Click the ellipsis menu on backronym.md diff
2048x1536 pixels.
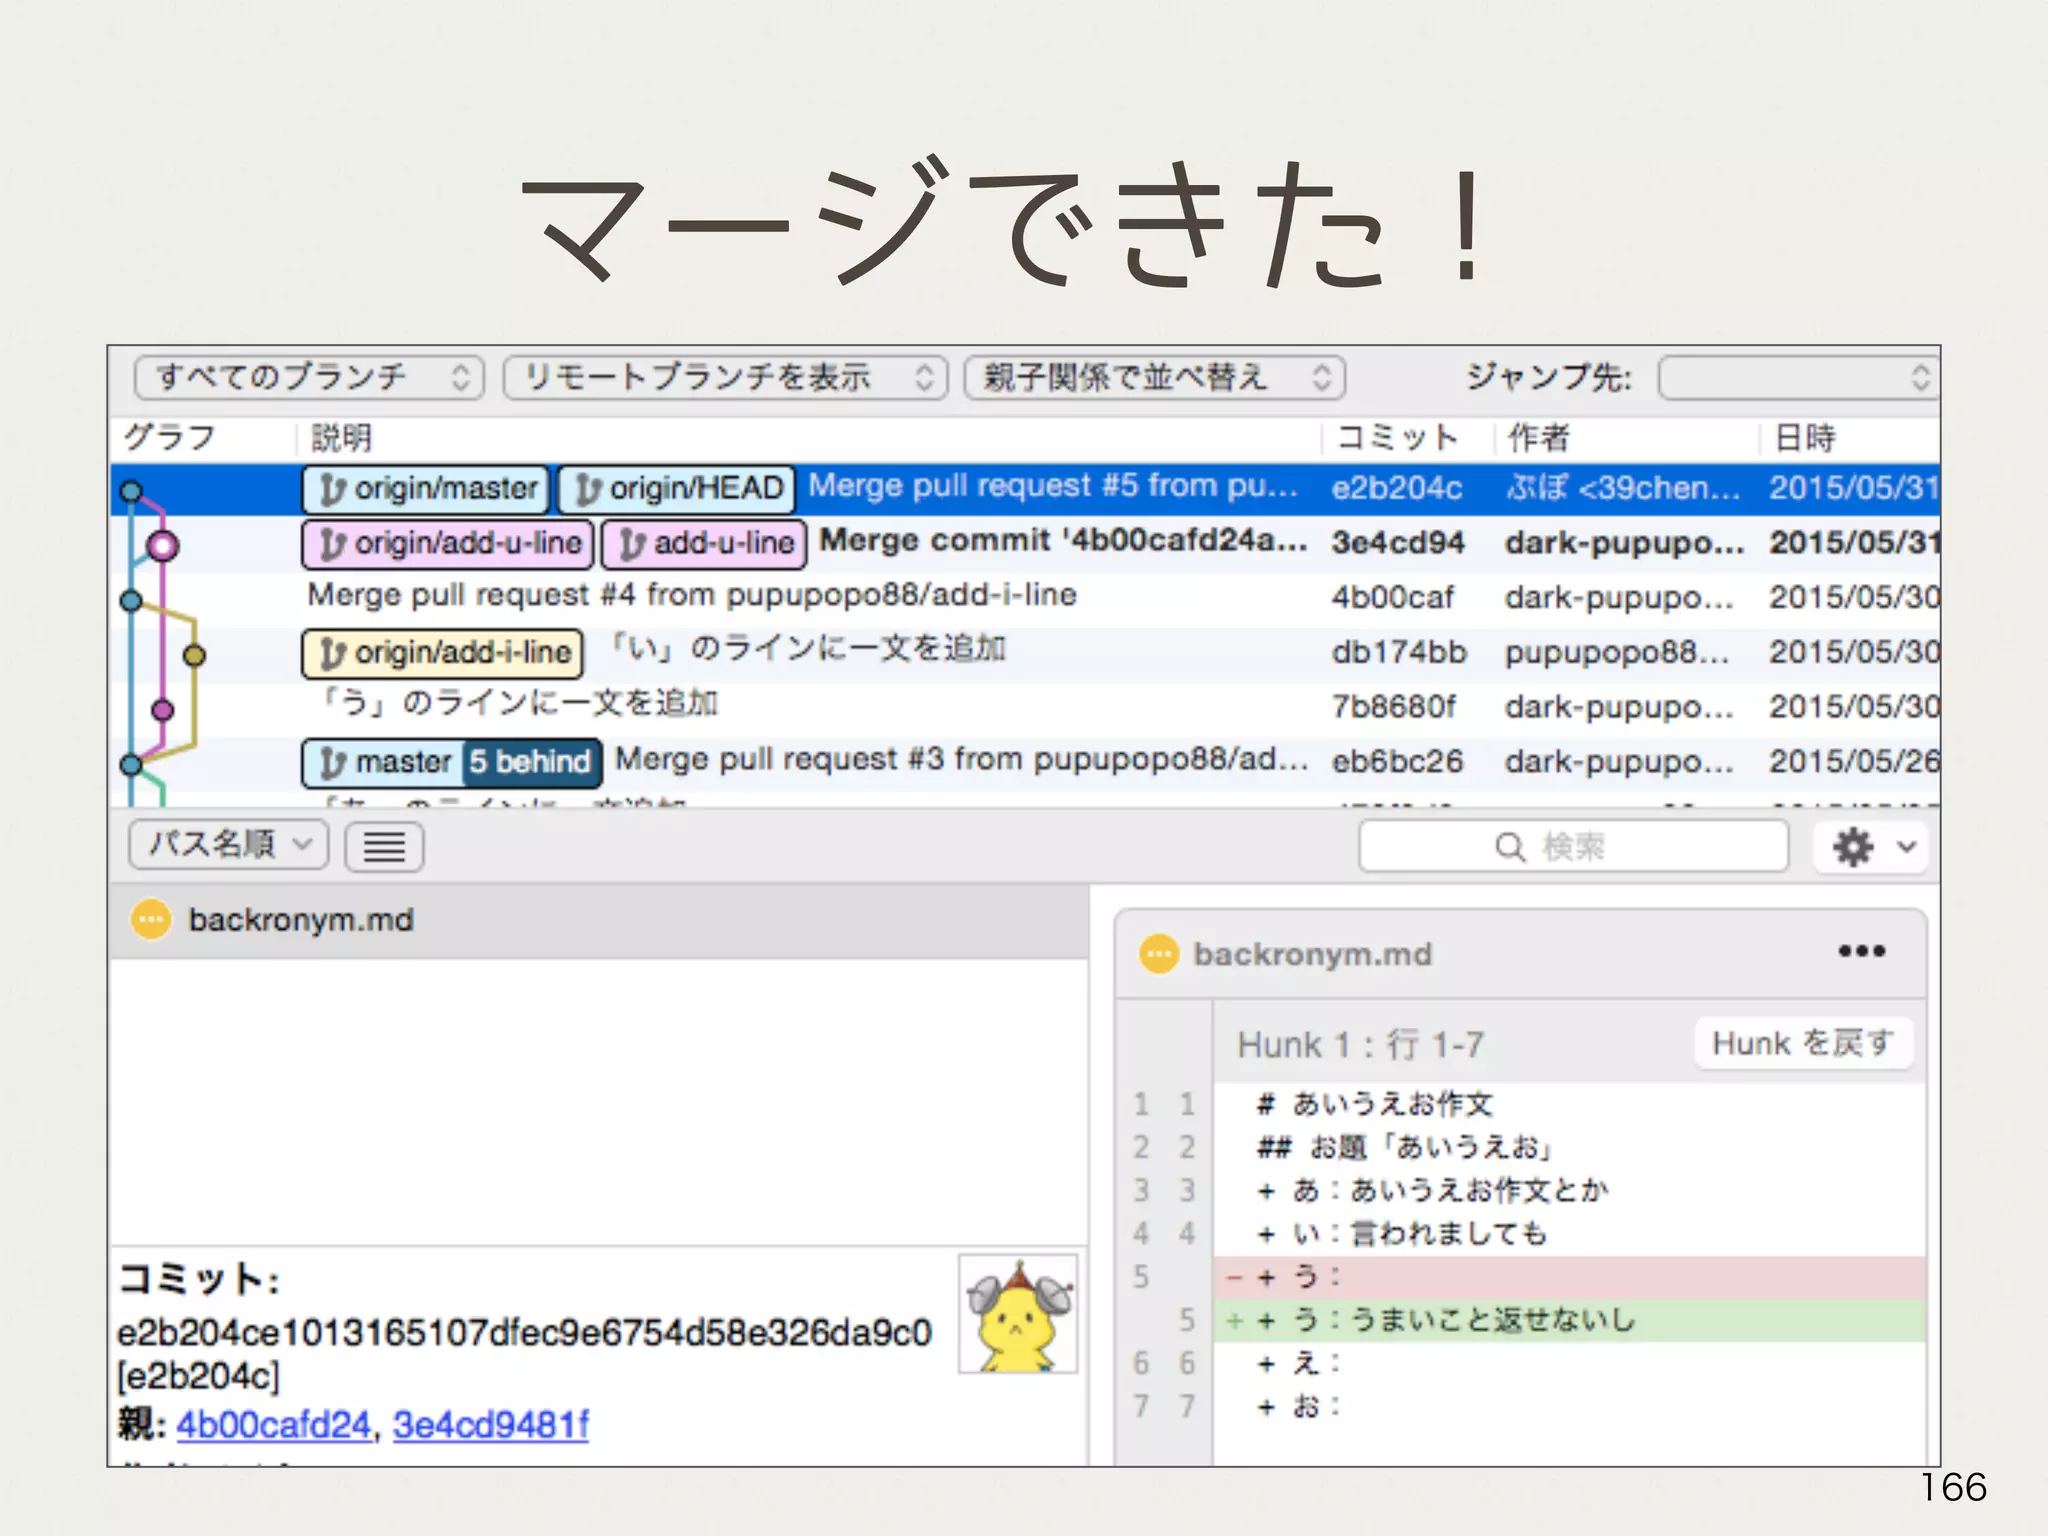click(1861, 951)
